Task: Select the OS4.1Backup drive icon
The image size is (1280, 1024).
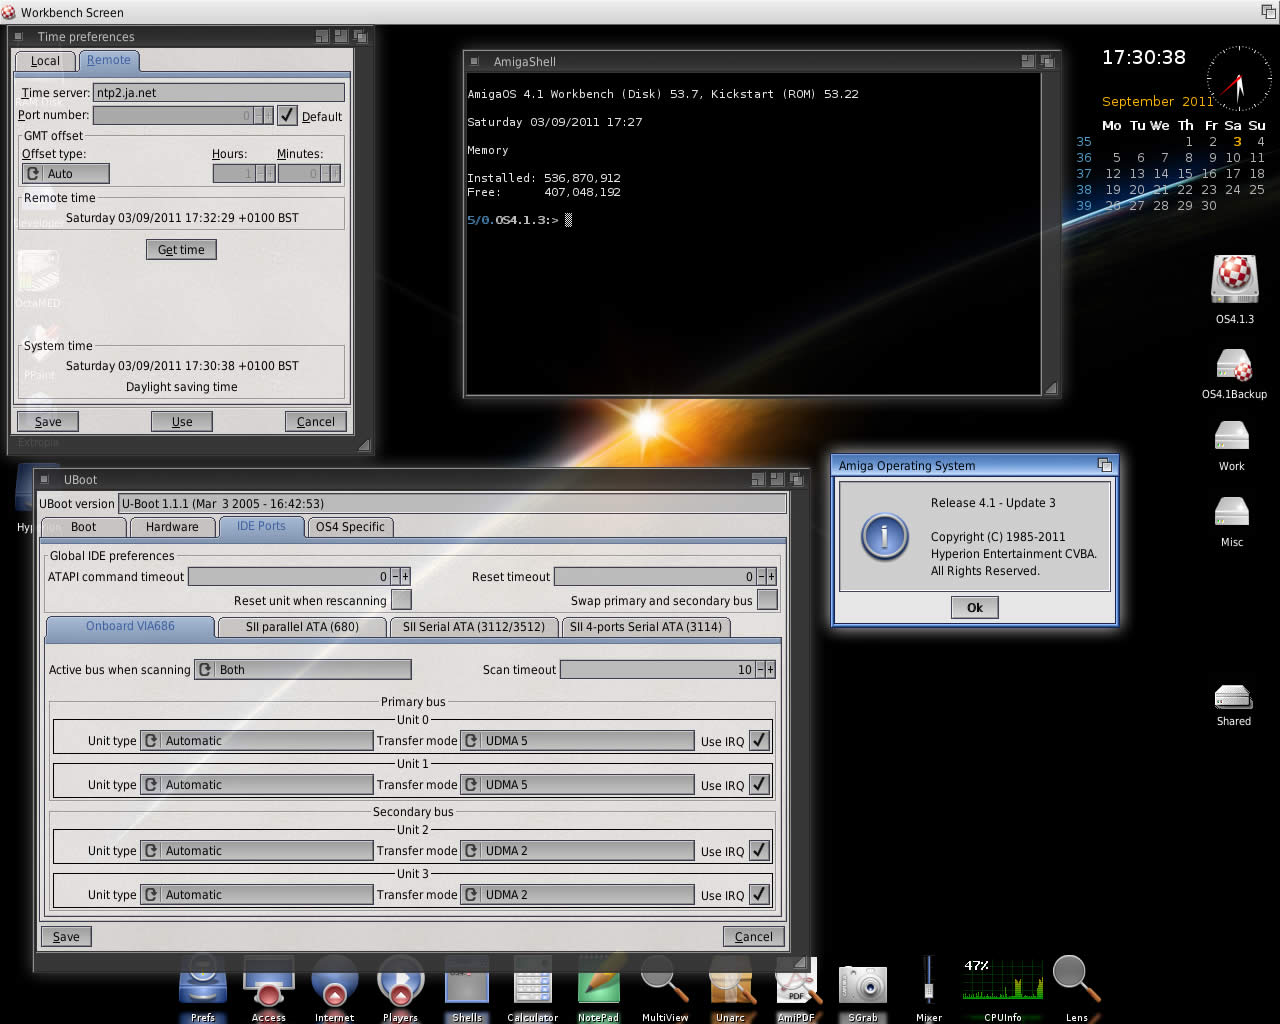Action: click(x=1234, y=365)
